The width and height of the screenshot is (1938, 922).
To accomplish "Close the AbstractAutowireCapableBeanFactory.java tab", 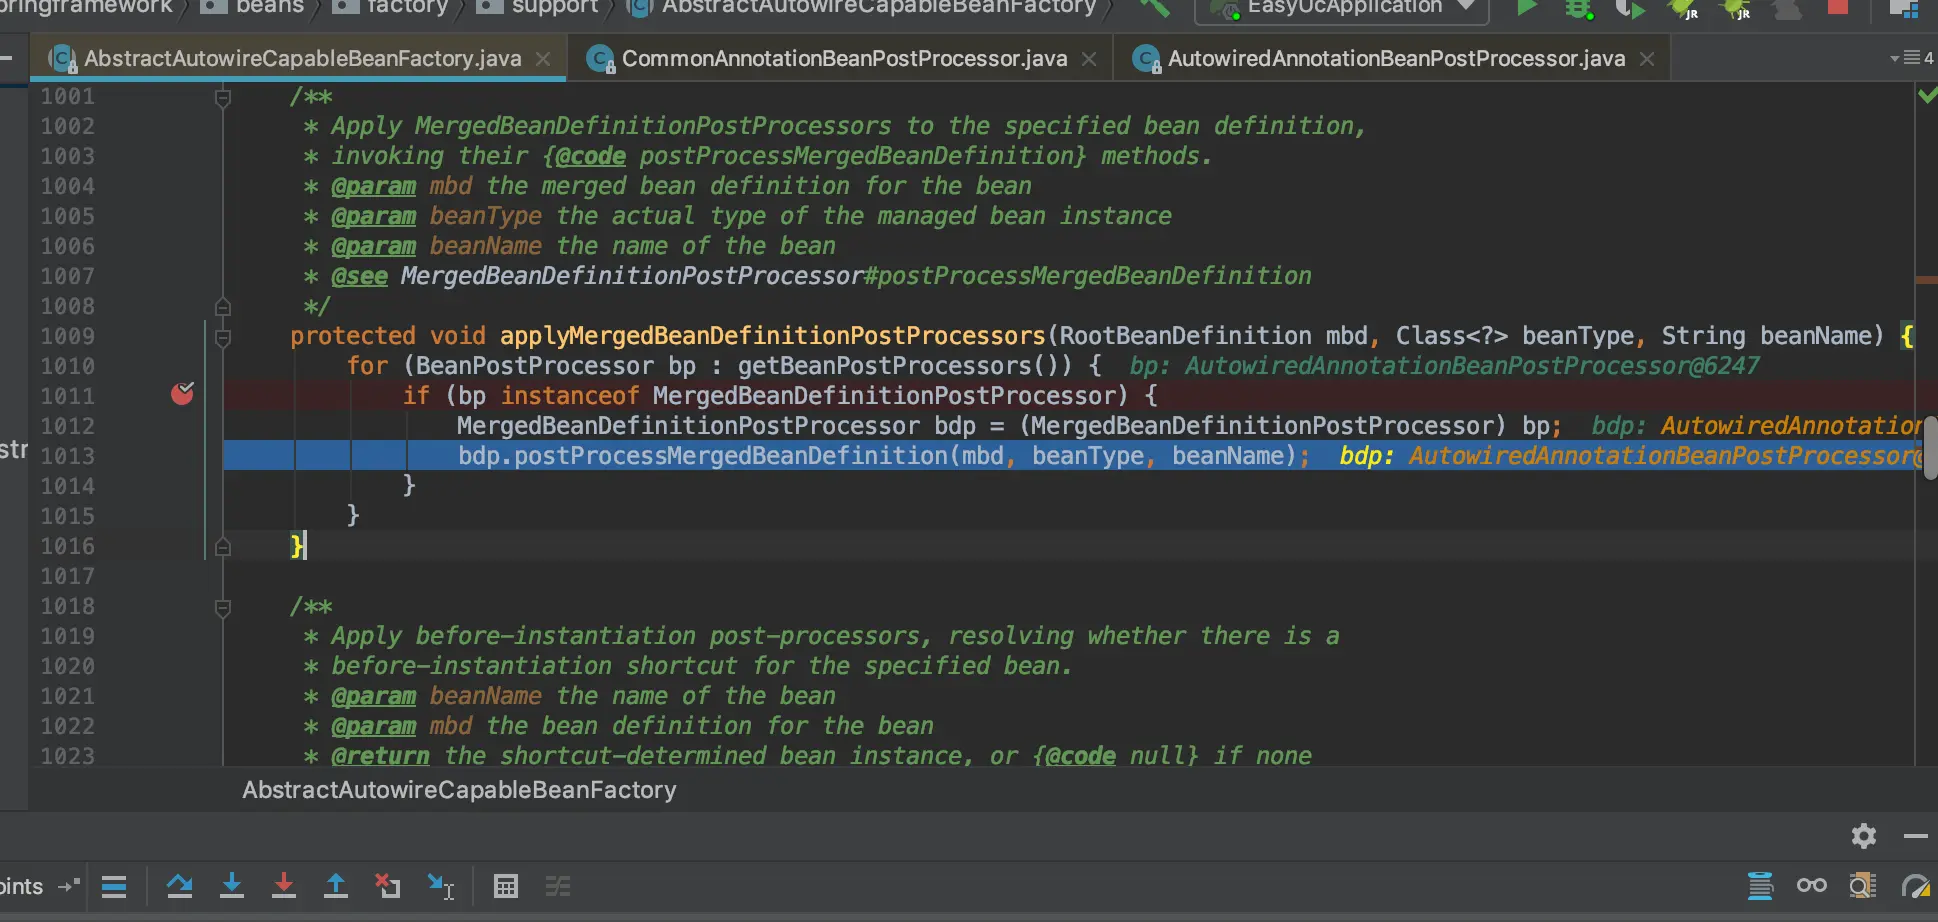I will 543,59.
